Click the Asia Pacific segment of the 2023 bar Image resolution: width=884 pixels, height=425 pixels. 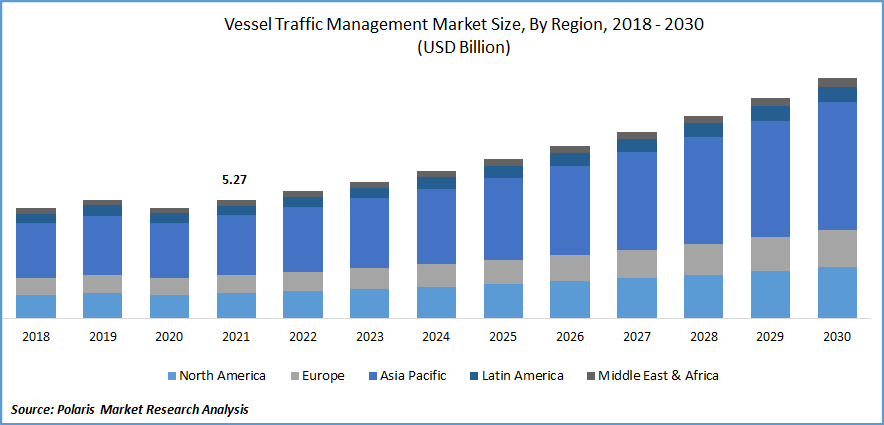click(370, 233)
